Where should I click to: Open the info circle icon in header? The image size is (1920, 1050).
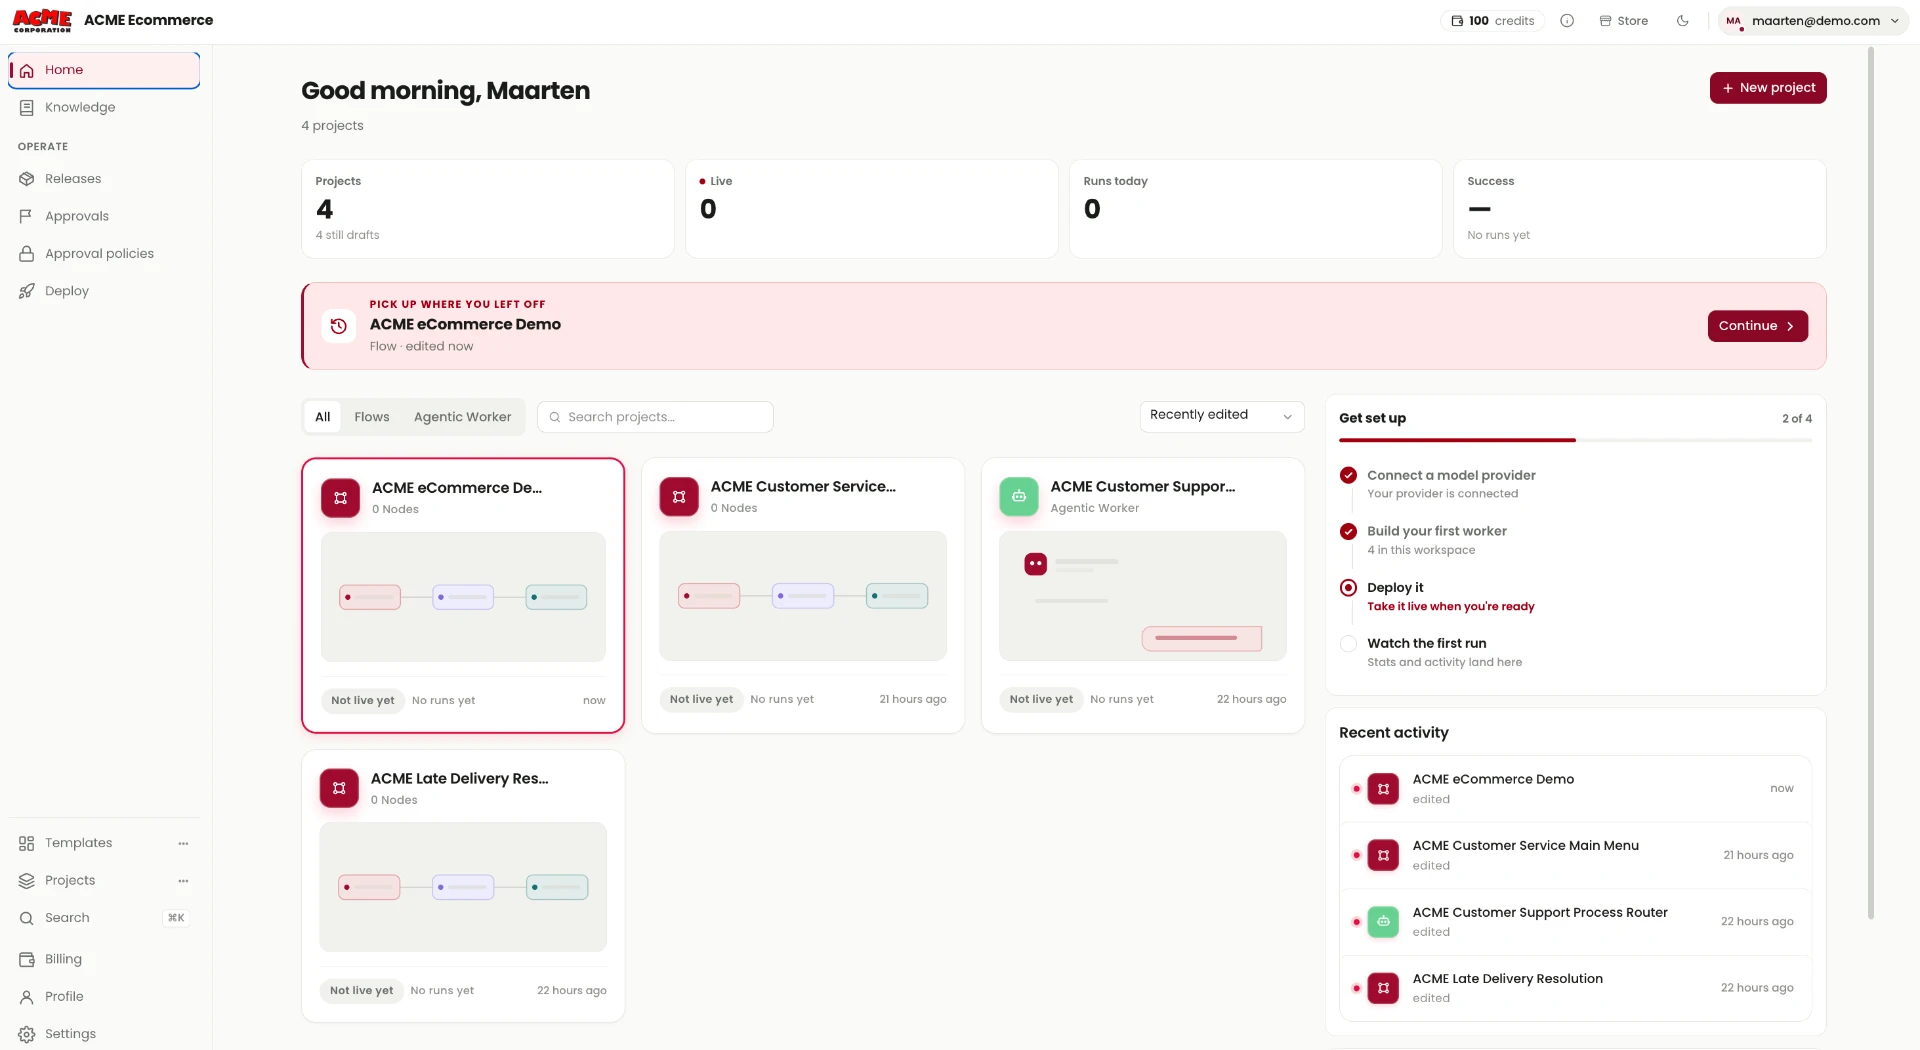click(x=1567, y=20)
